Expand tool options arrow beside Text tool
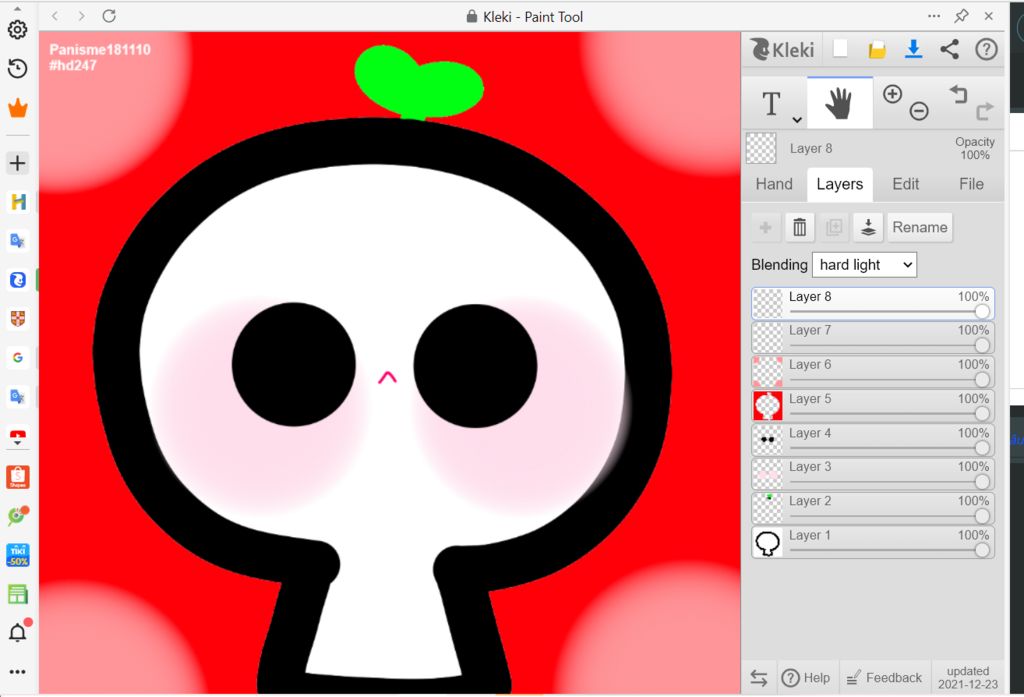This screenshot has width=1024, height=697. [x=797, y=120]
